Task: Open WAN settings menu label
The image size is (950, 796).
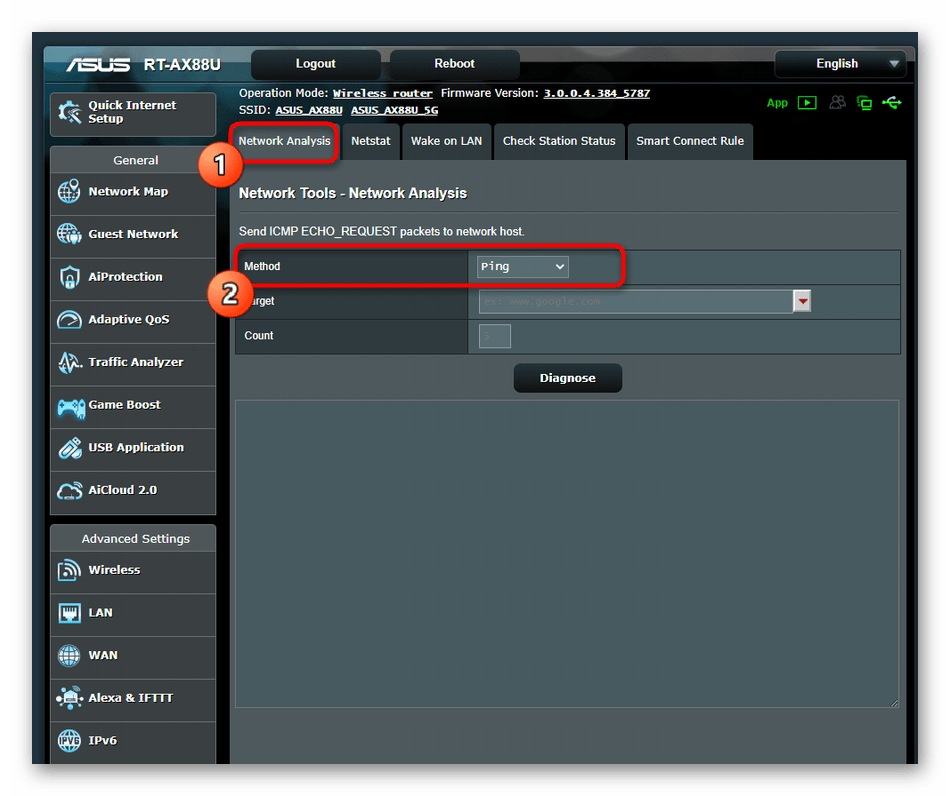Action: tap(103, 655)
